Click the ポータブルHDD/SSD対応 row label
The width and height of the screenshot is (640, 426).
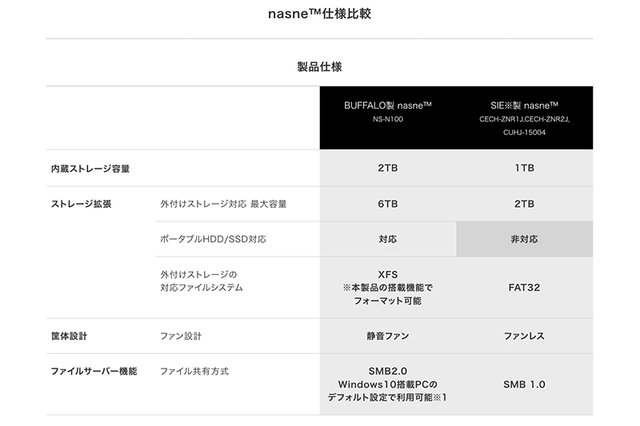pyautogui.click(x=213, y=239)
